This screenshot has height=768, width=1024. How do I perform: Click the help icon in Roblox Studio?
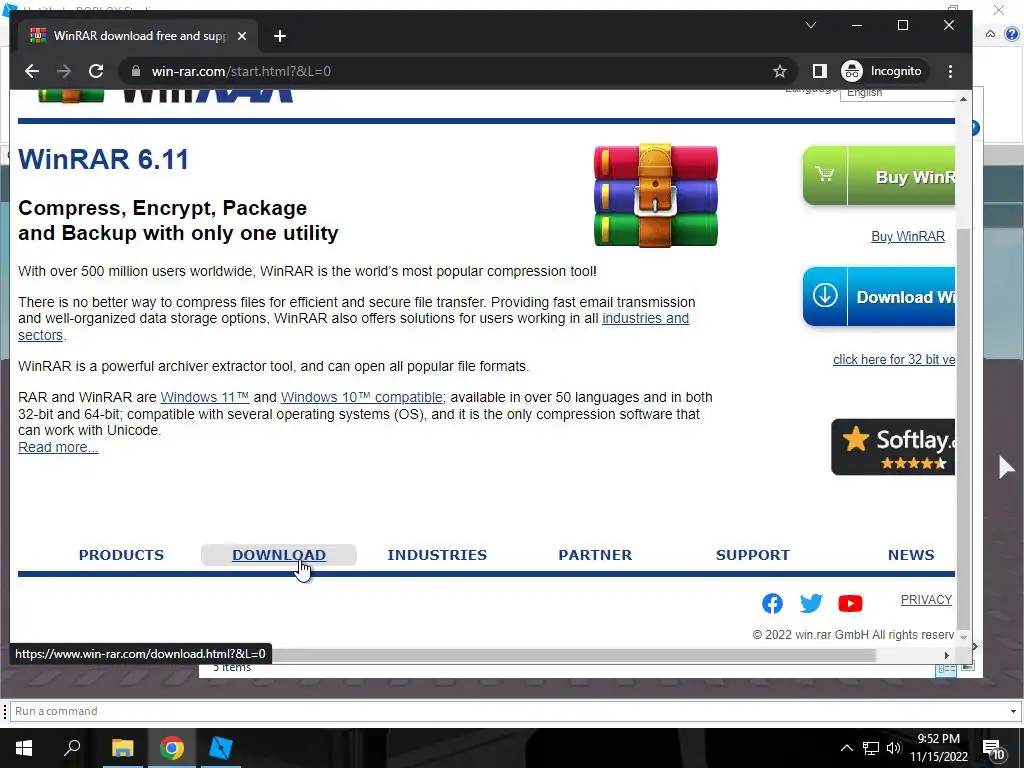click(1012, 34)
